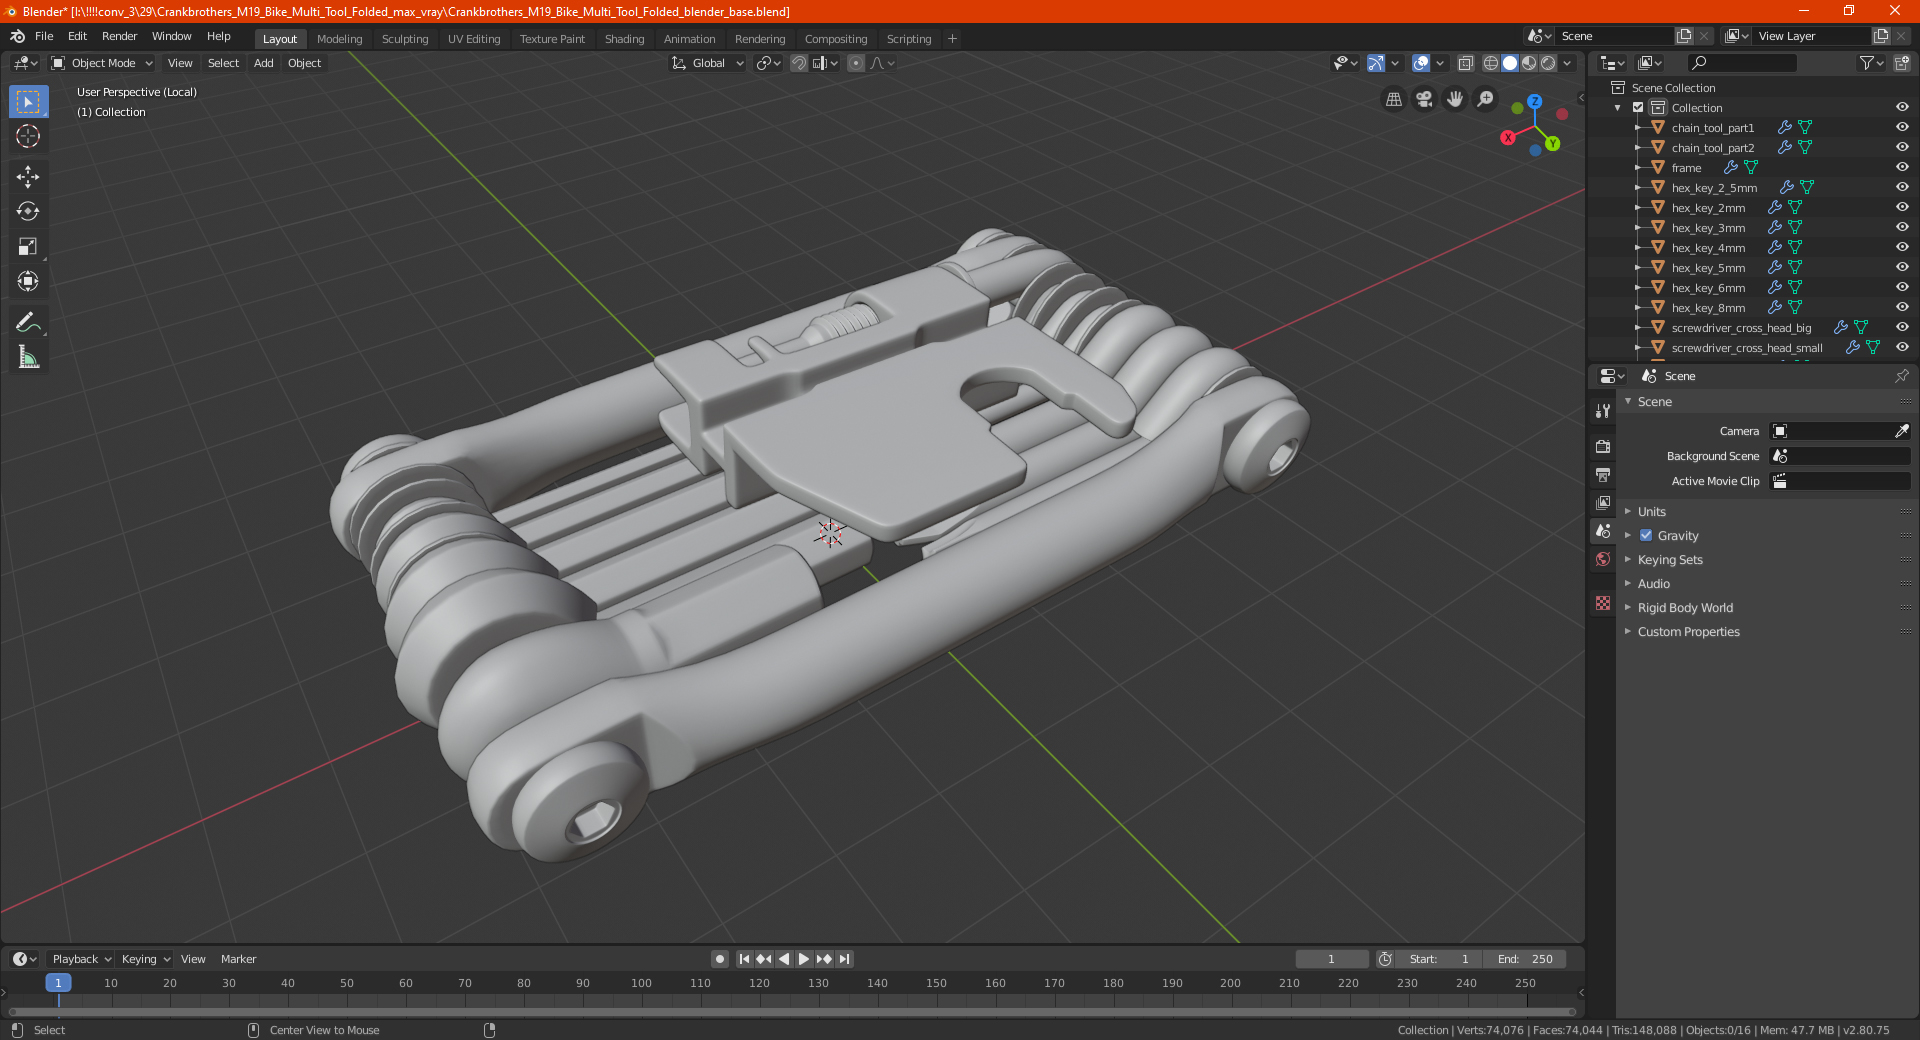Open the Active Tool properties tab
1920x1040 pixels.
[1603, 411]
